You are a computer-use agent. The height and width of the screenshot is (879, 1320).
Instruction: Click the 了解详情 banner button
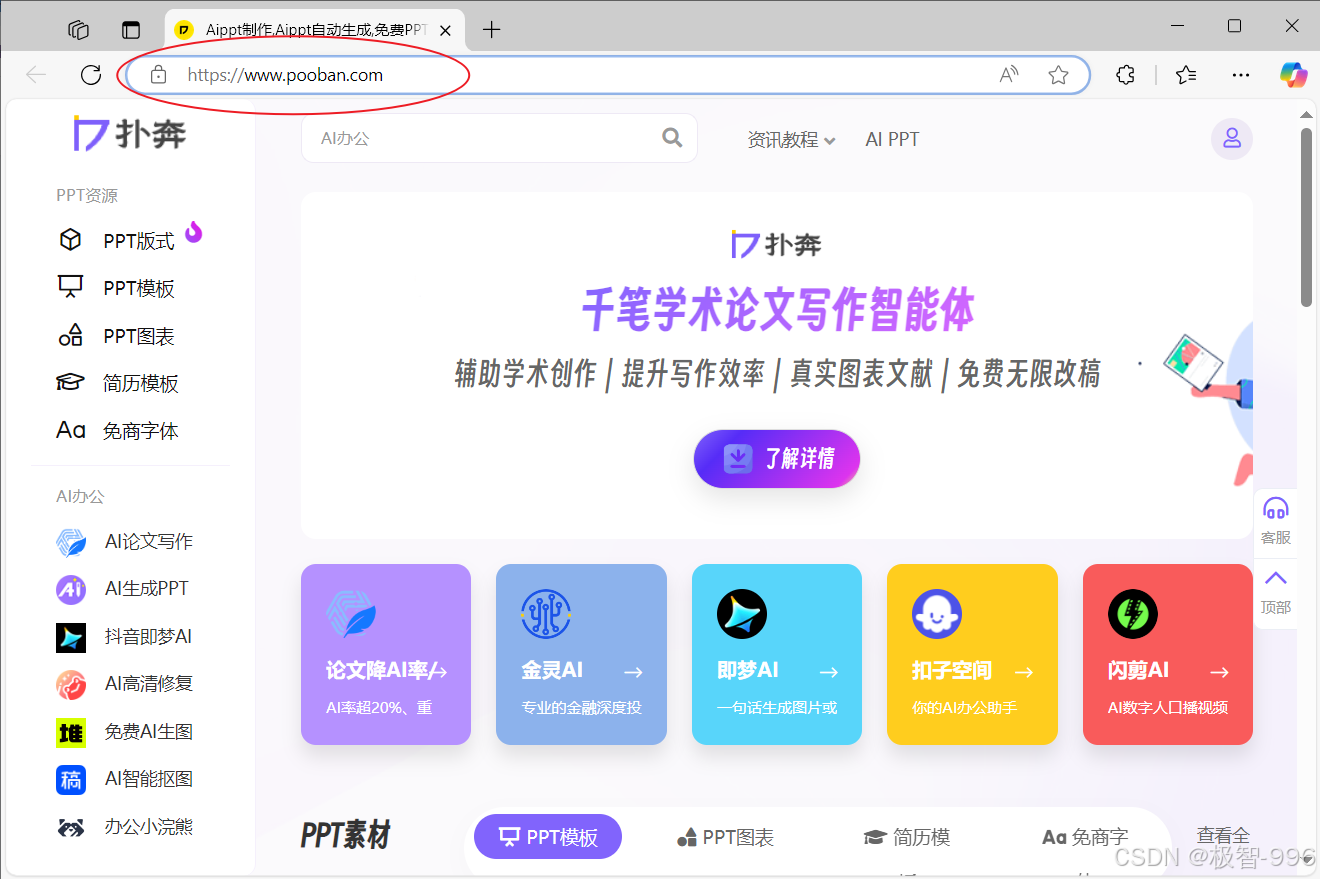[x=777, y=459]
